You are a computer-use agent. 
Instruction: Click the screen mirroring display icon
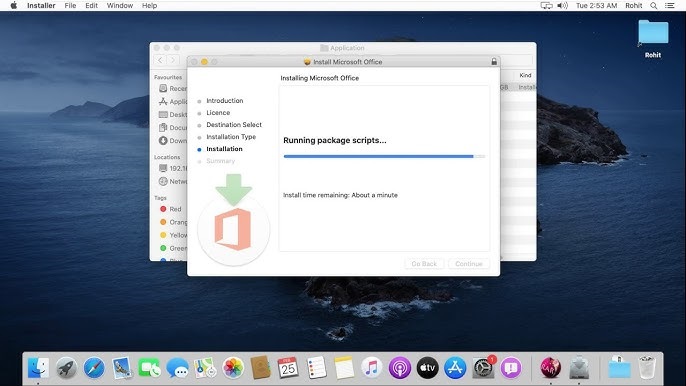546,6
